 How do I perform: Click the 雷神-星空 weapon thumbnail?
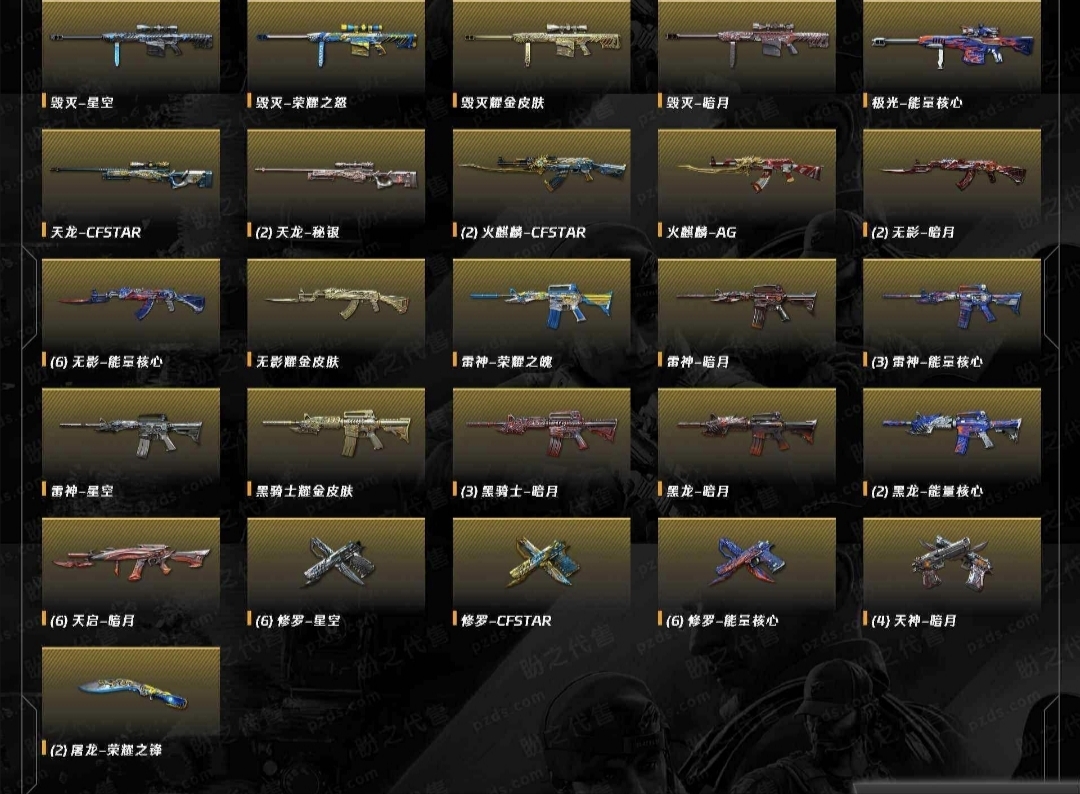pyautogui.click(x=131, y=434)
